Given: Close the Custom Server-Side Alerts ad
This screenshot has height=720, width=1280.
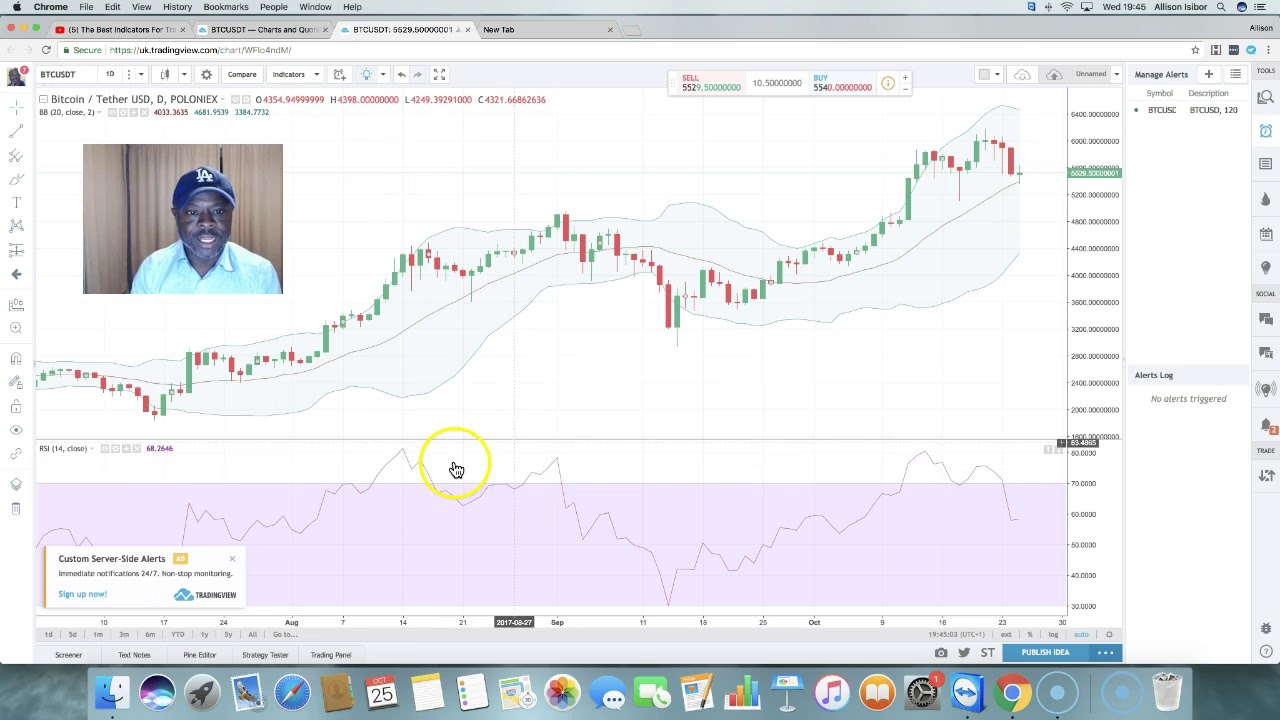Looking at the screenshot, I should [232, 559].
